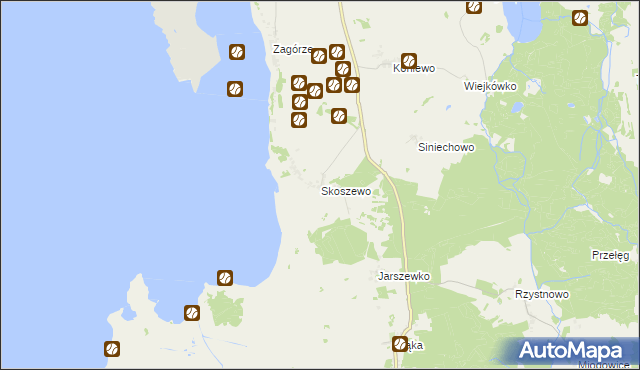Click the Przełęg label
The image size is (640, 370).
coord(611,255)
